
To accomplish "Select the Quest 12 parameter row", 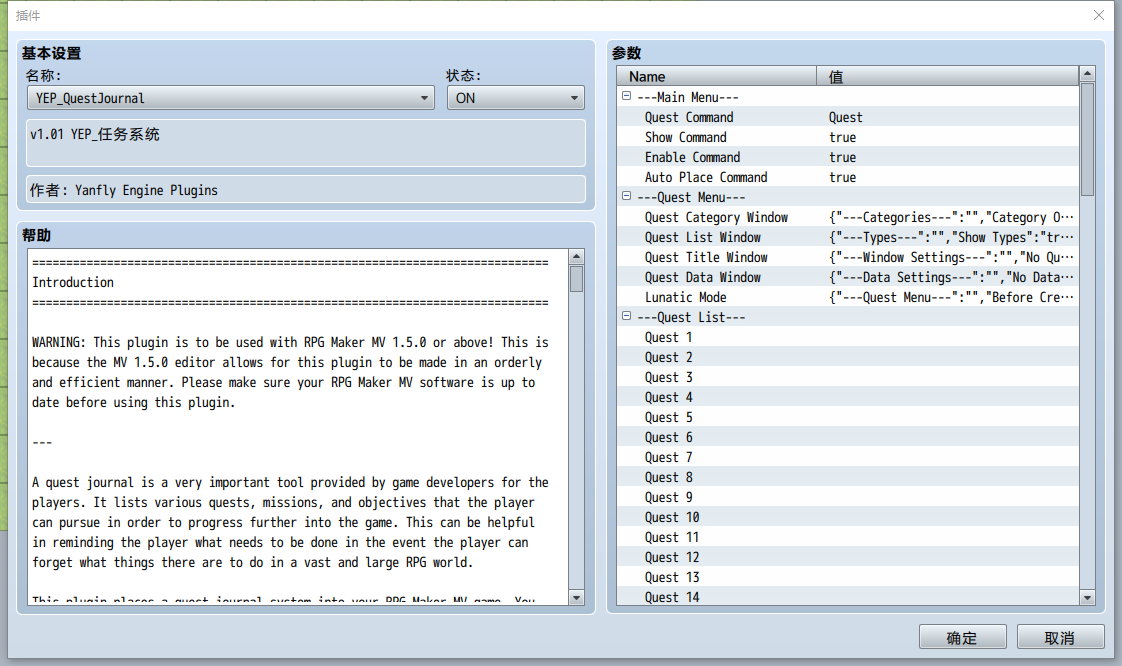I will (848, 558).
